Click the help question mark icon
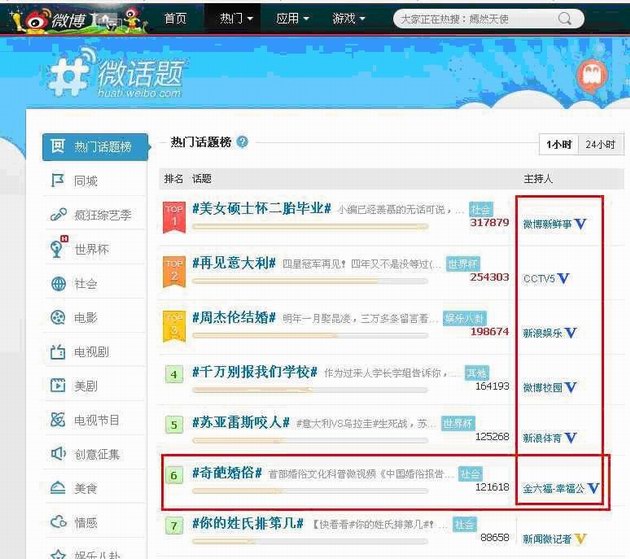 tap(242, 142)
